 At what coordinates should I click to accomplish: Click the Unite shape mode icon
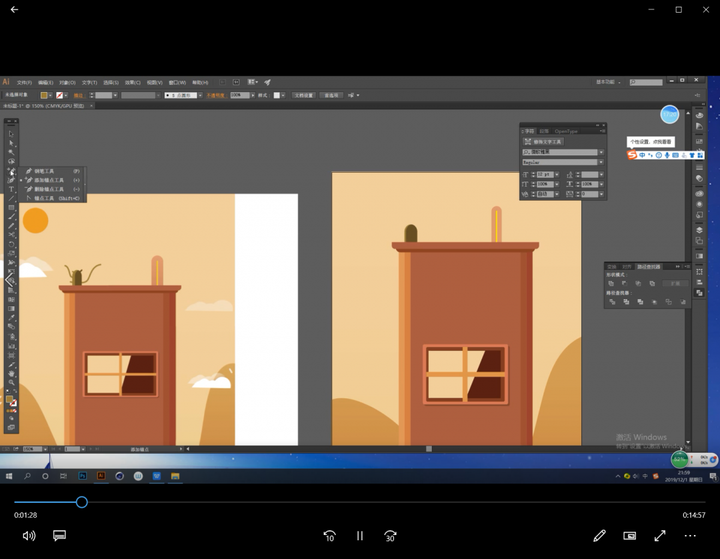pos(611,284)
